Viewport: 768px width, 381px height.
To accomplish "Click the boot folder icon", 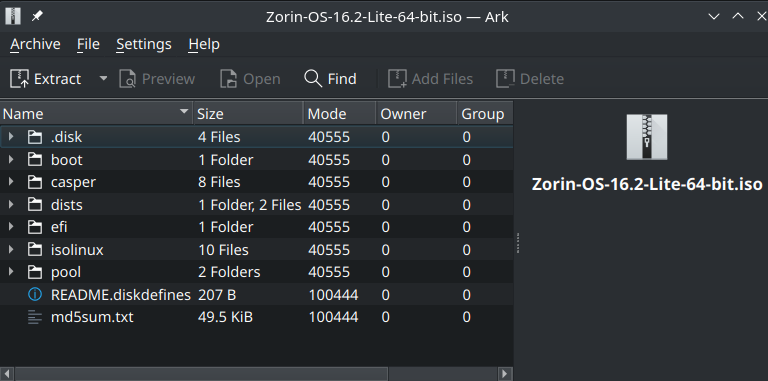I will click(35, 160).
